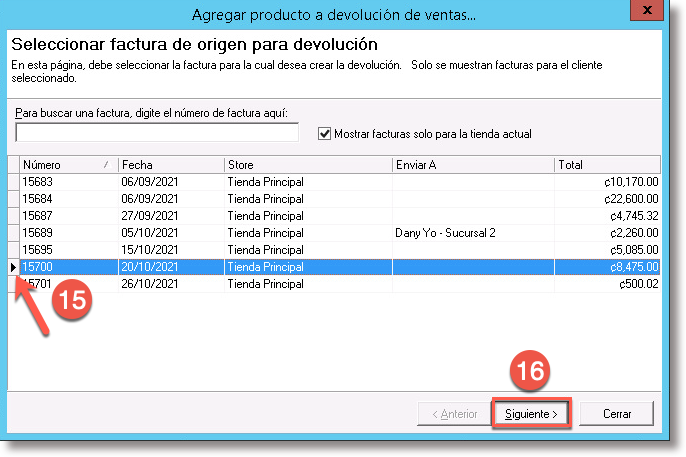
Task: Click the Store column header
Action: [x=308, y=165]
